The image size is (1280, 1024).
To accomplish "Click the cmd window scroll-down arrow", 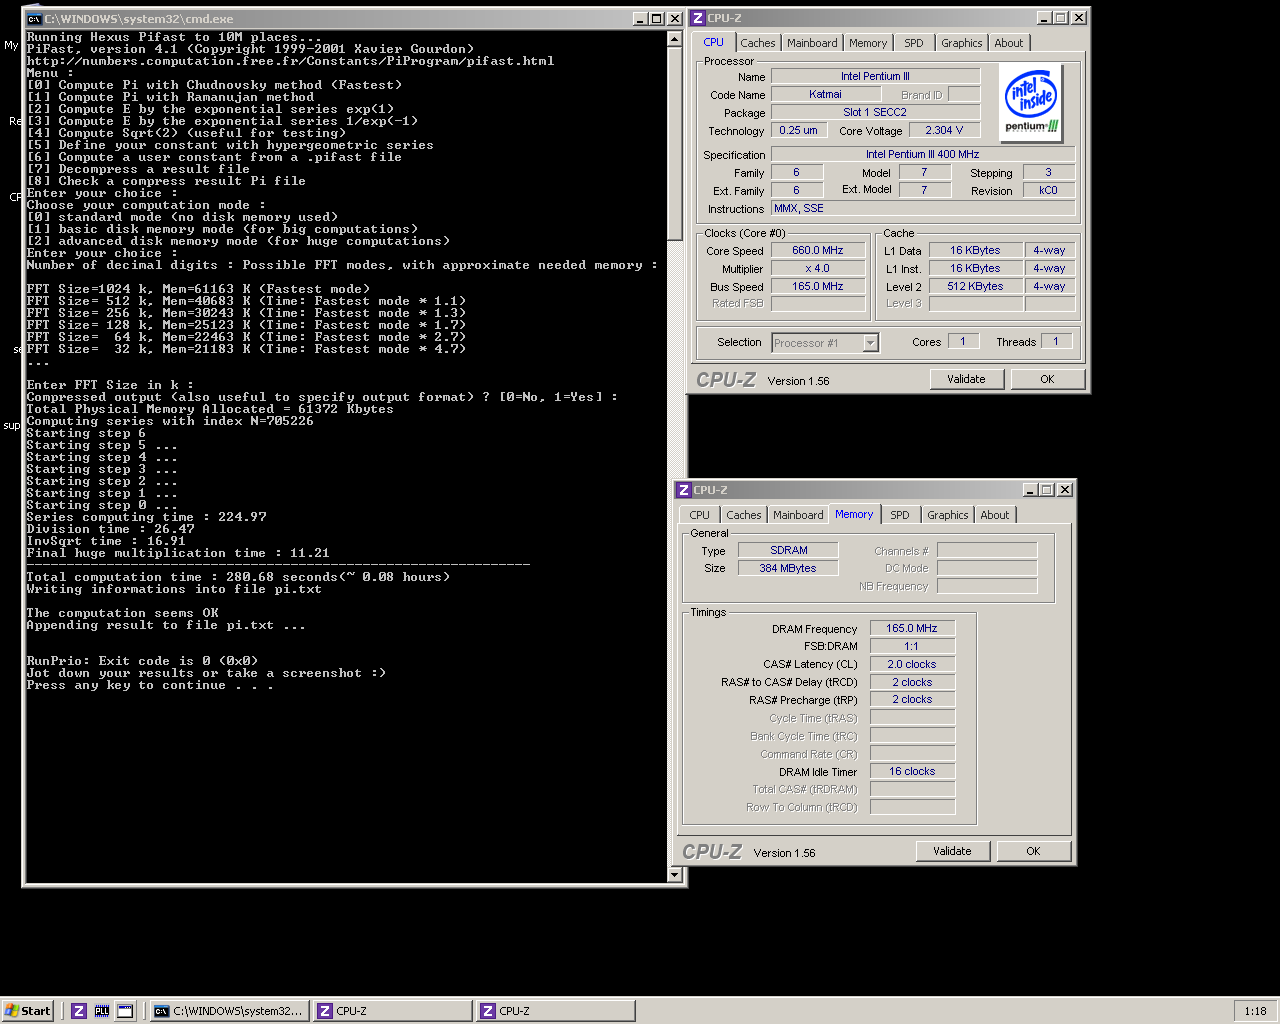I will point(675,875).
